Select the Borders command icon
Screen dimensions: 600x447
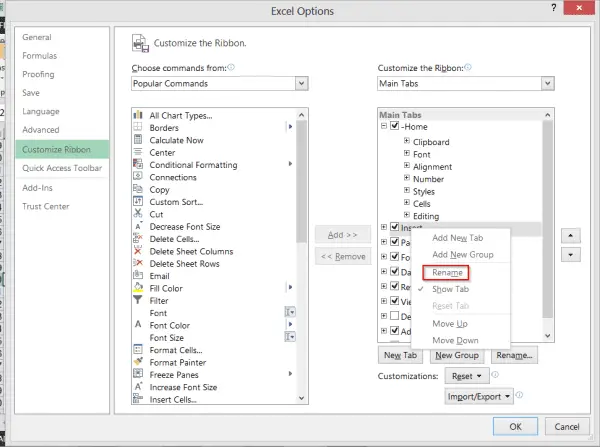[138, 127]
